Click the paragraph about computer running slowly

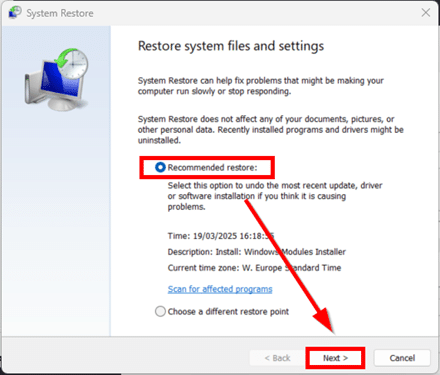point(261,86)
